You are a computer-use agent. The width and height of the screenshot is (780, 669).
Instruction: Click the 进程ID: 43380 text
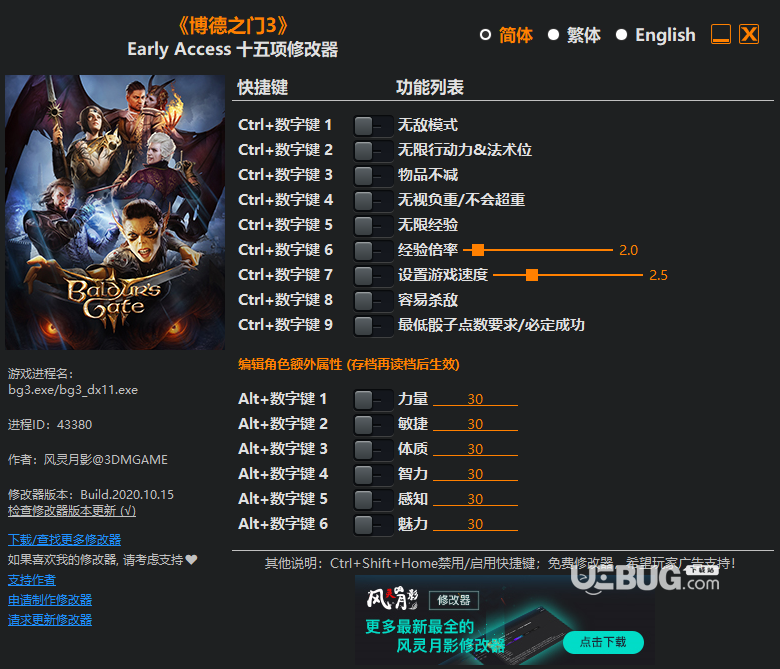(50, 425)
